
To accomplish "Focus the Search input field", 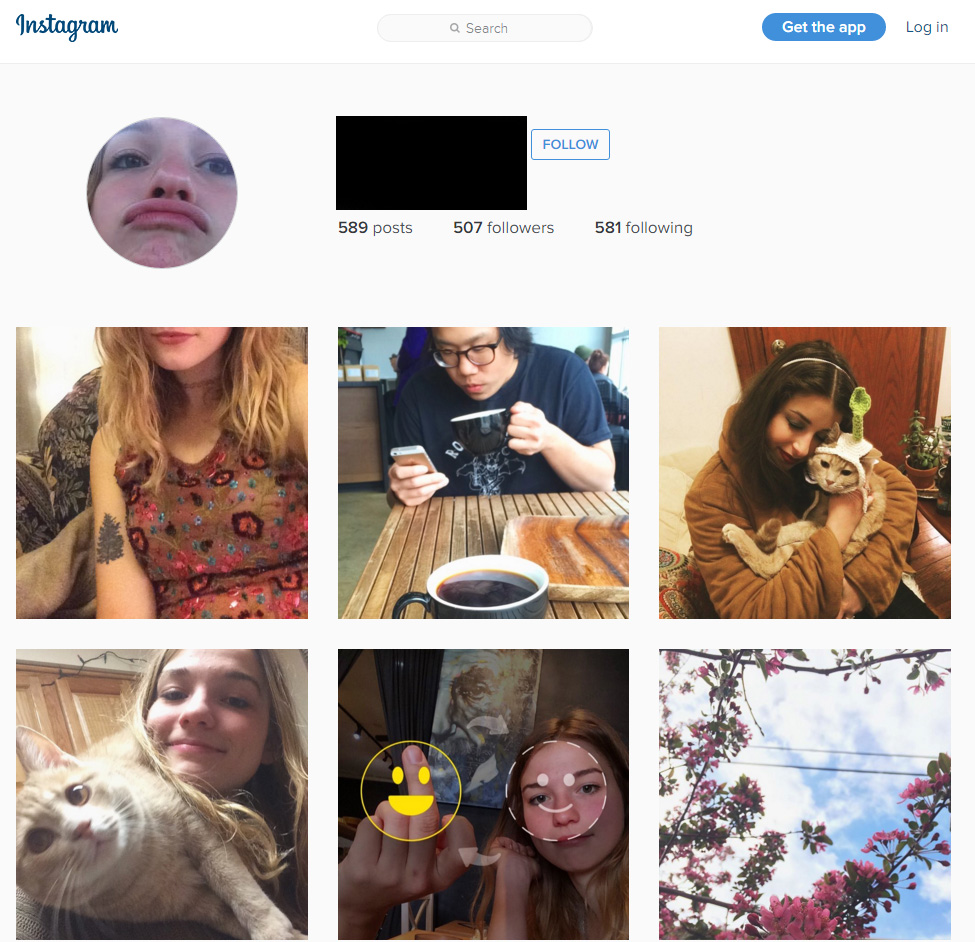I will (x=484, y=28).
